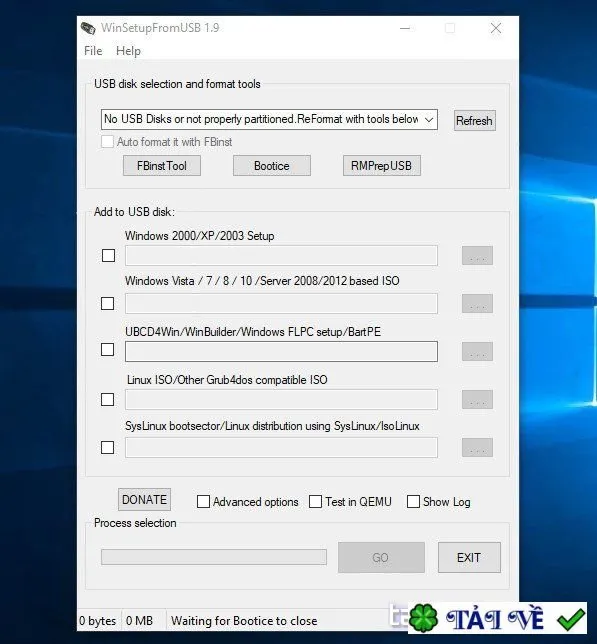Click the SysLinux bootsector path field
597x644 pixels.
pos(281,447)
